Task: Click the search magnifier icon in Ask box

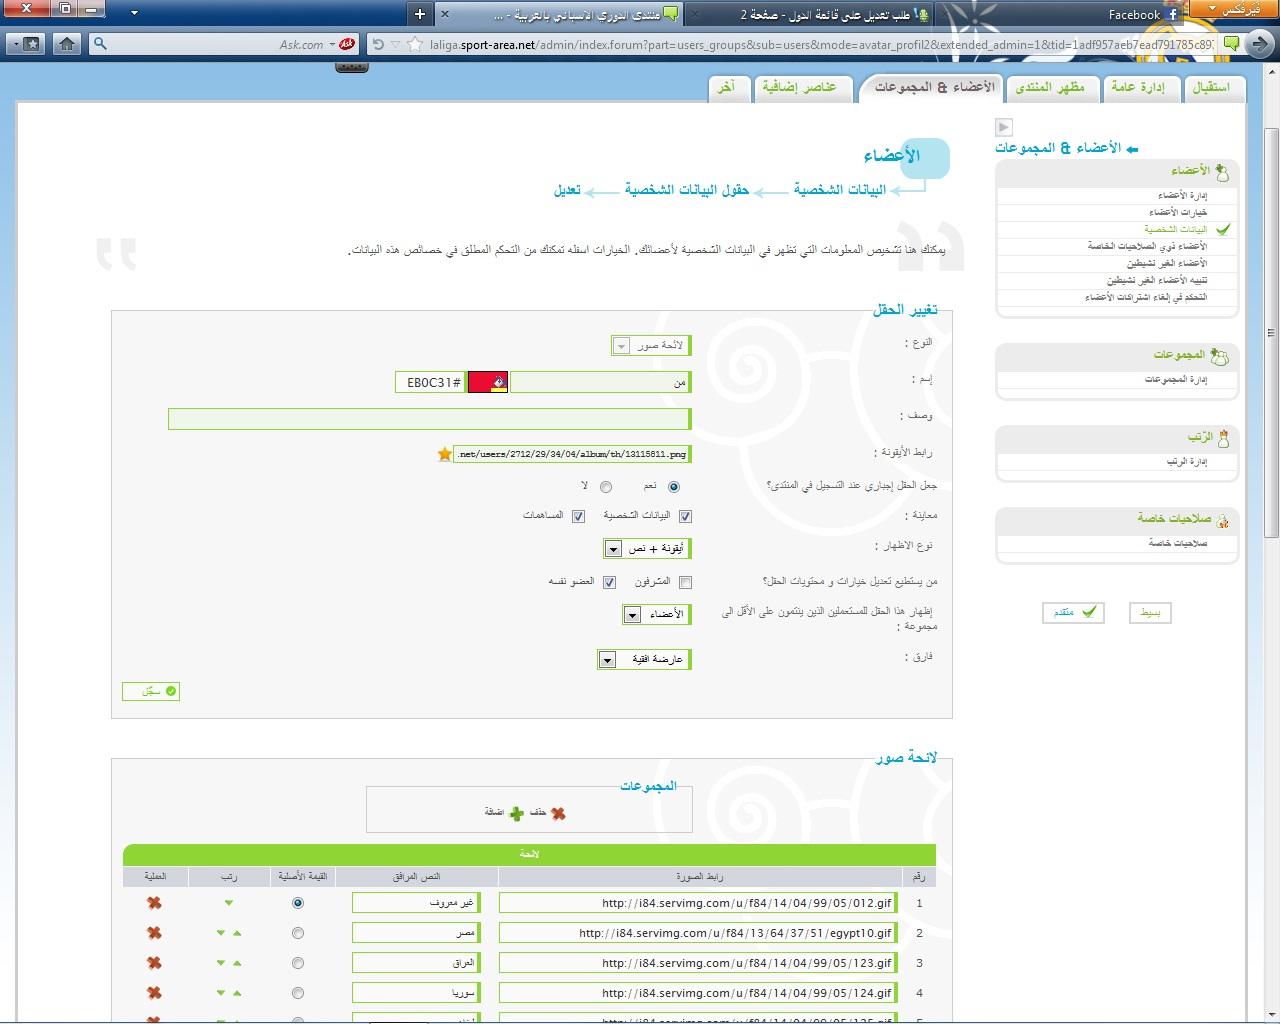Action: pos(100,44)
